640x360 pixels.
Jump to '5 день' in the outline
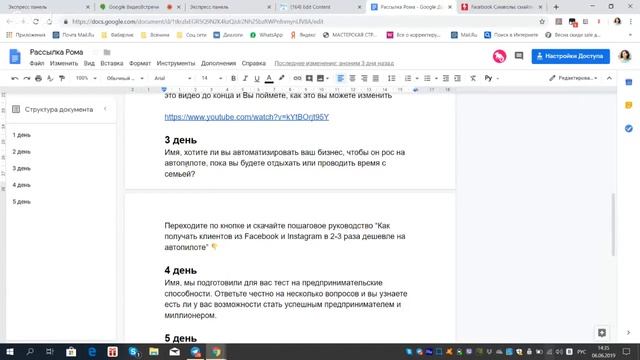22,202
